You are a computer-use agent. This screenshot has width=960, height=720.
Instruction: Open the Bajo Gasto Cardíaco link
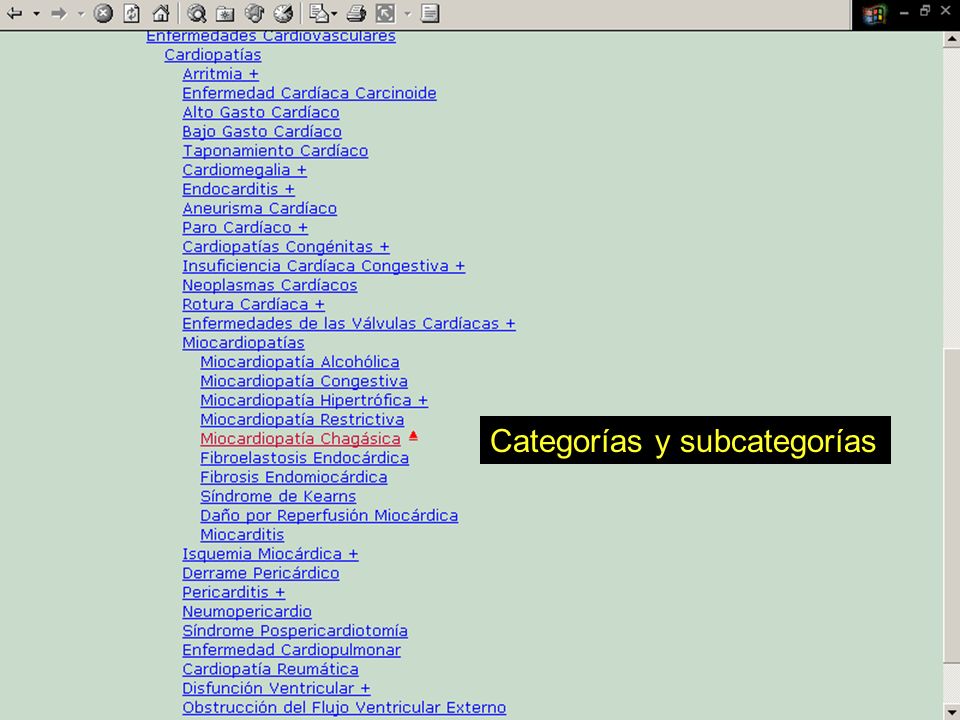pyautogui.click(x=262, y=131)
